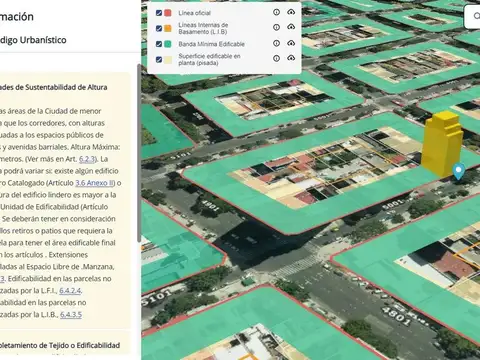The width and height of the screenshot is (480, 360).
Task: Uncheck the Líneas Internas de Basamento checkbox
Action: coord(159,28)
